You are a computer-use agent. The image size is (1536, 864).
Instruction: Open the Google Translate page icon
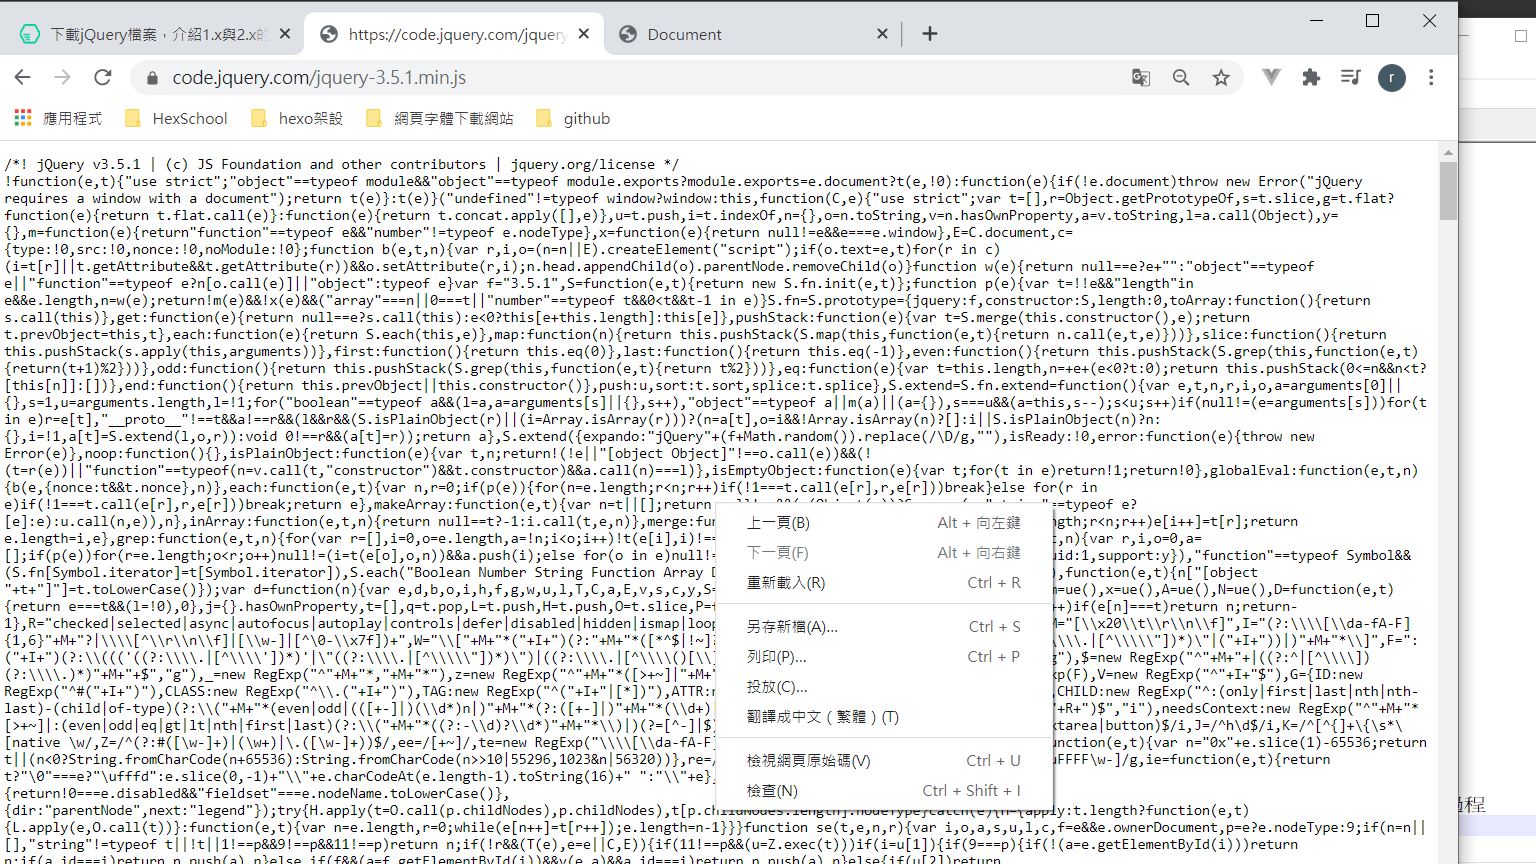(x=1141, y=77)
